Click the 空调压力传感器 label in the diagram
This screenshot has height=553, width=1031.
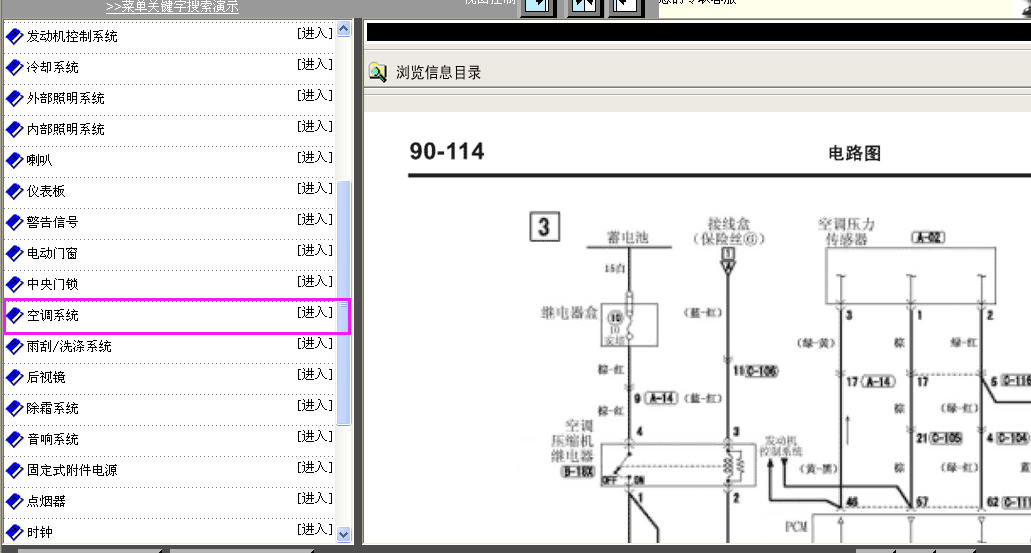click(x=846, y=231)
